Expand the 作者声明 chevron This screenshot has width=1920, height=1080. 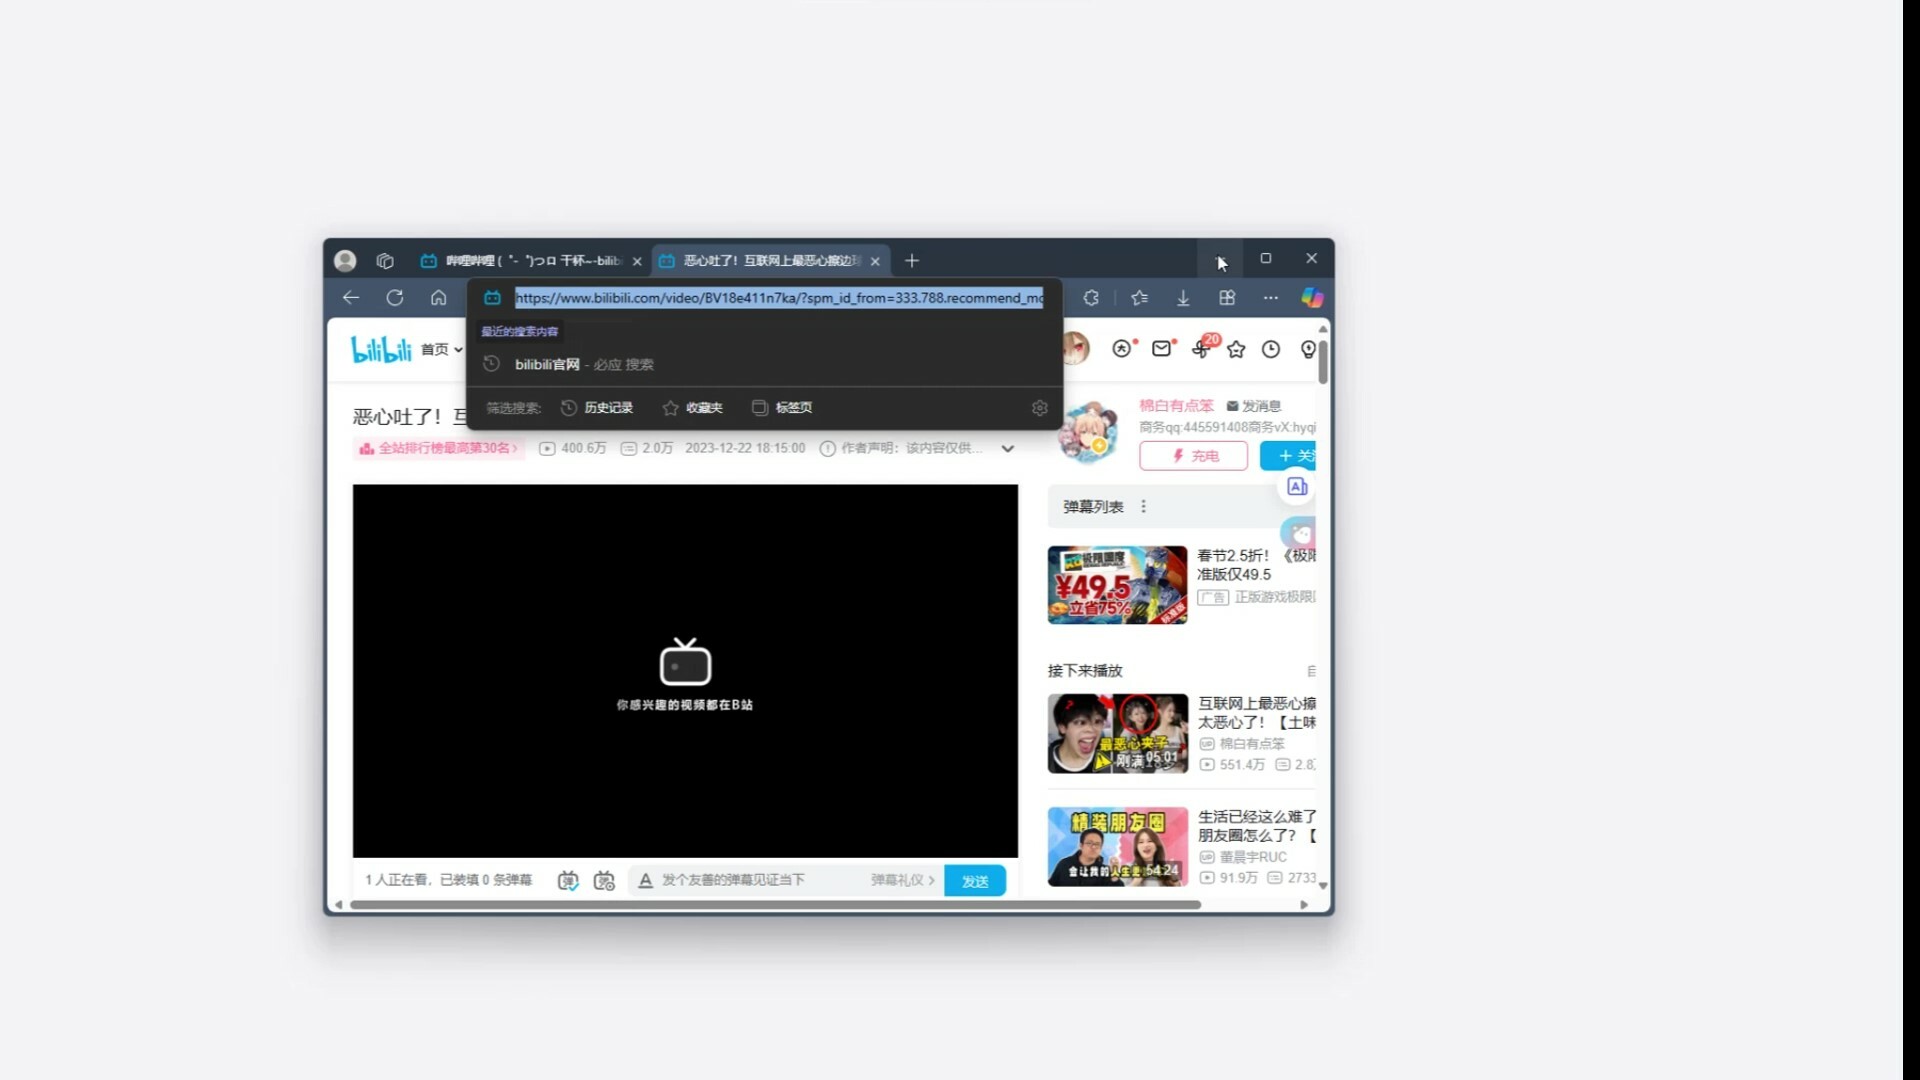coord(1008,449)
